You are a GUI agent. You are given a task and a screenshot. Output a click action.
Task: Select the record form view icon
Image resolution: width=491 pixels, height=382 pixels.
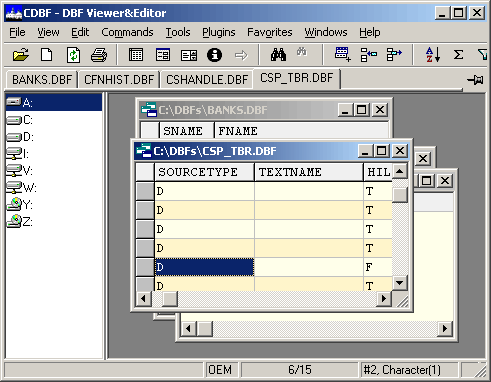point(163,55)
